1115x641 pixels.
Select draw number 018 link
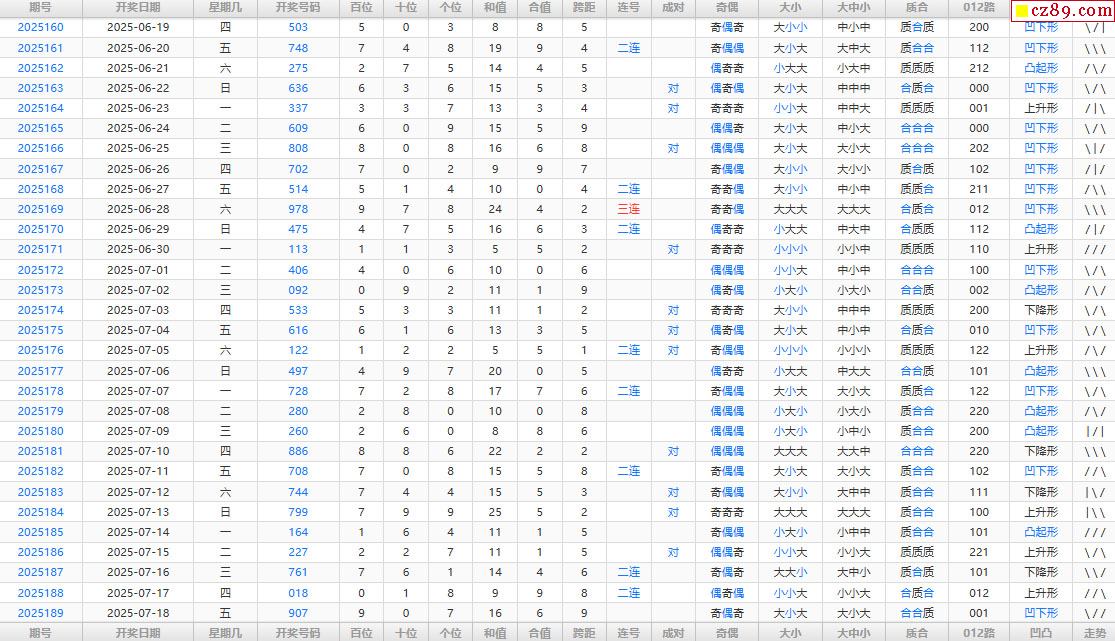click(298, 593)
